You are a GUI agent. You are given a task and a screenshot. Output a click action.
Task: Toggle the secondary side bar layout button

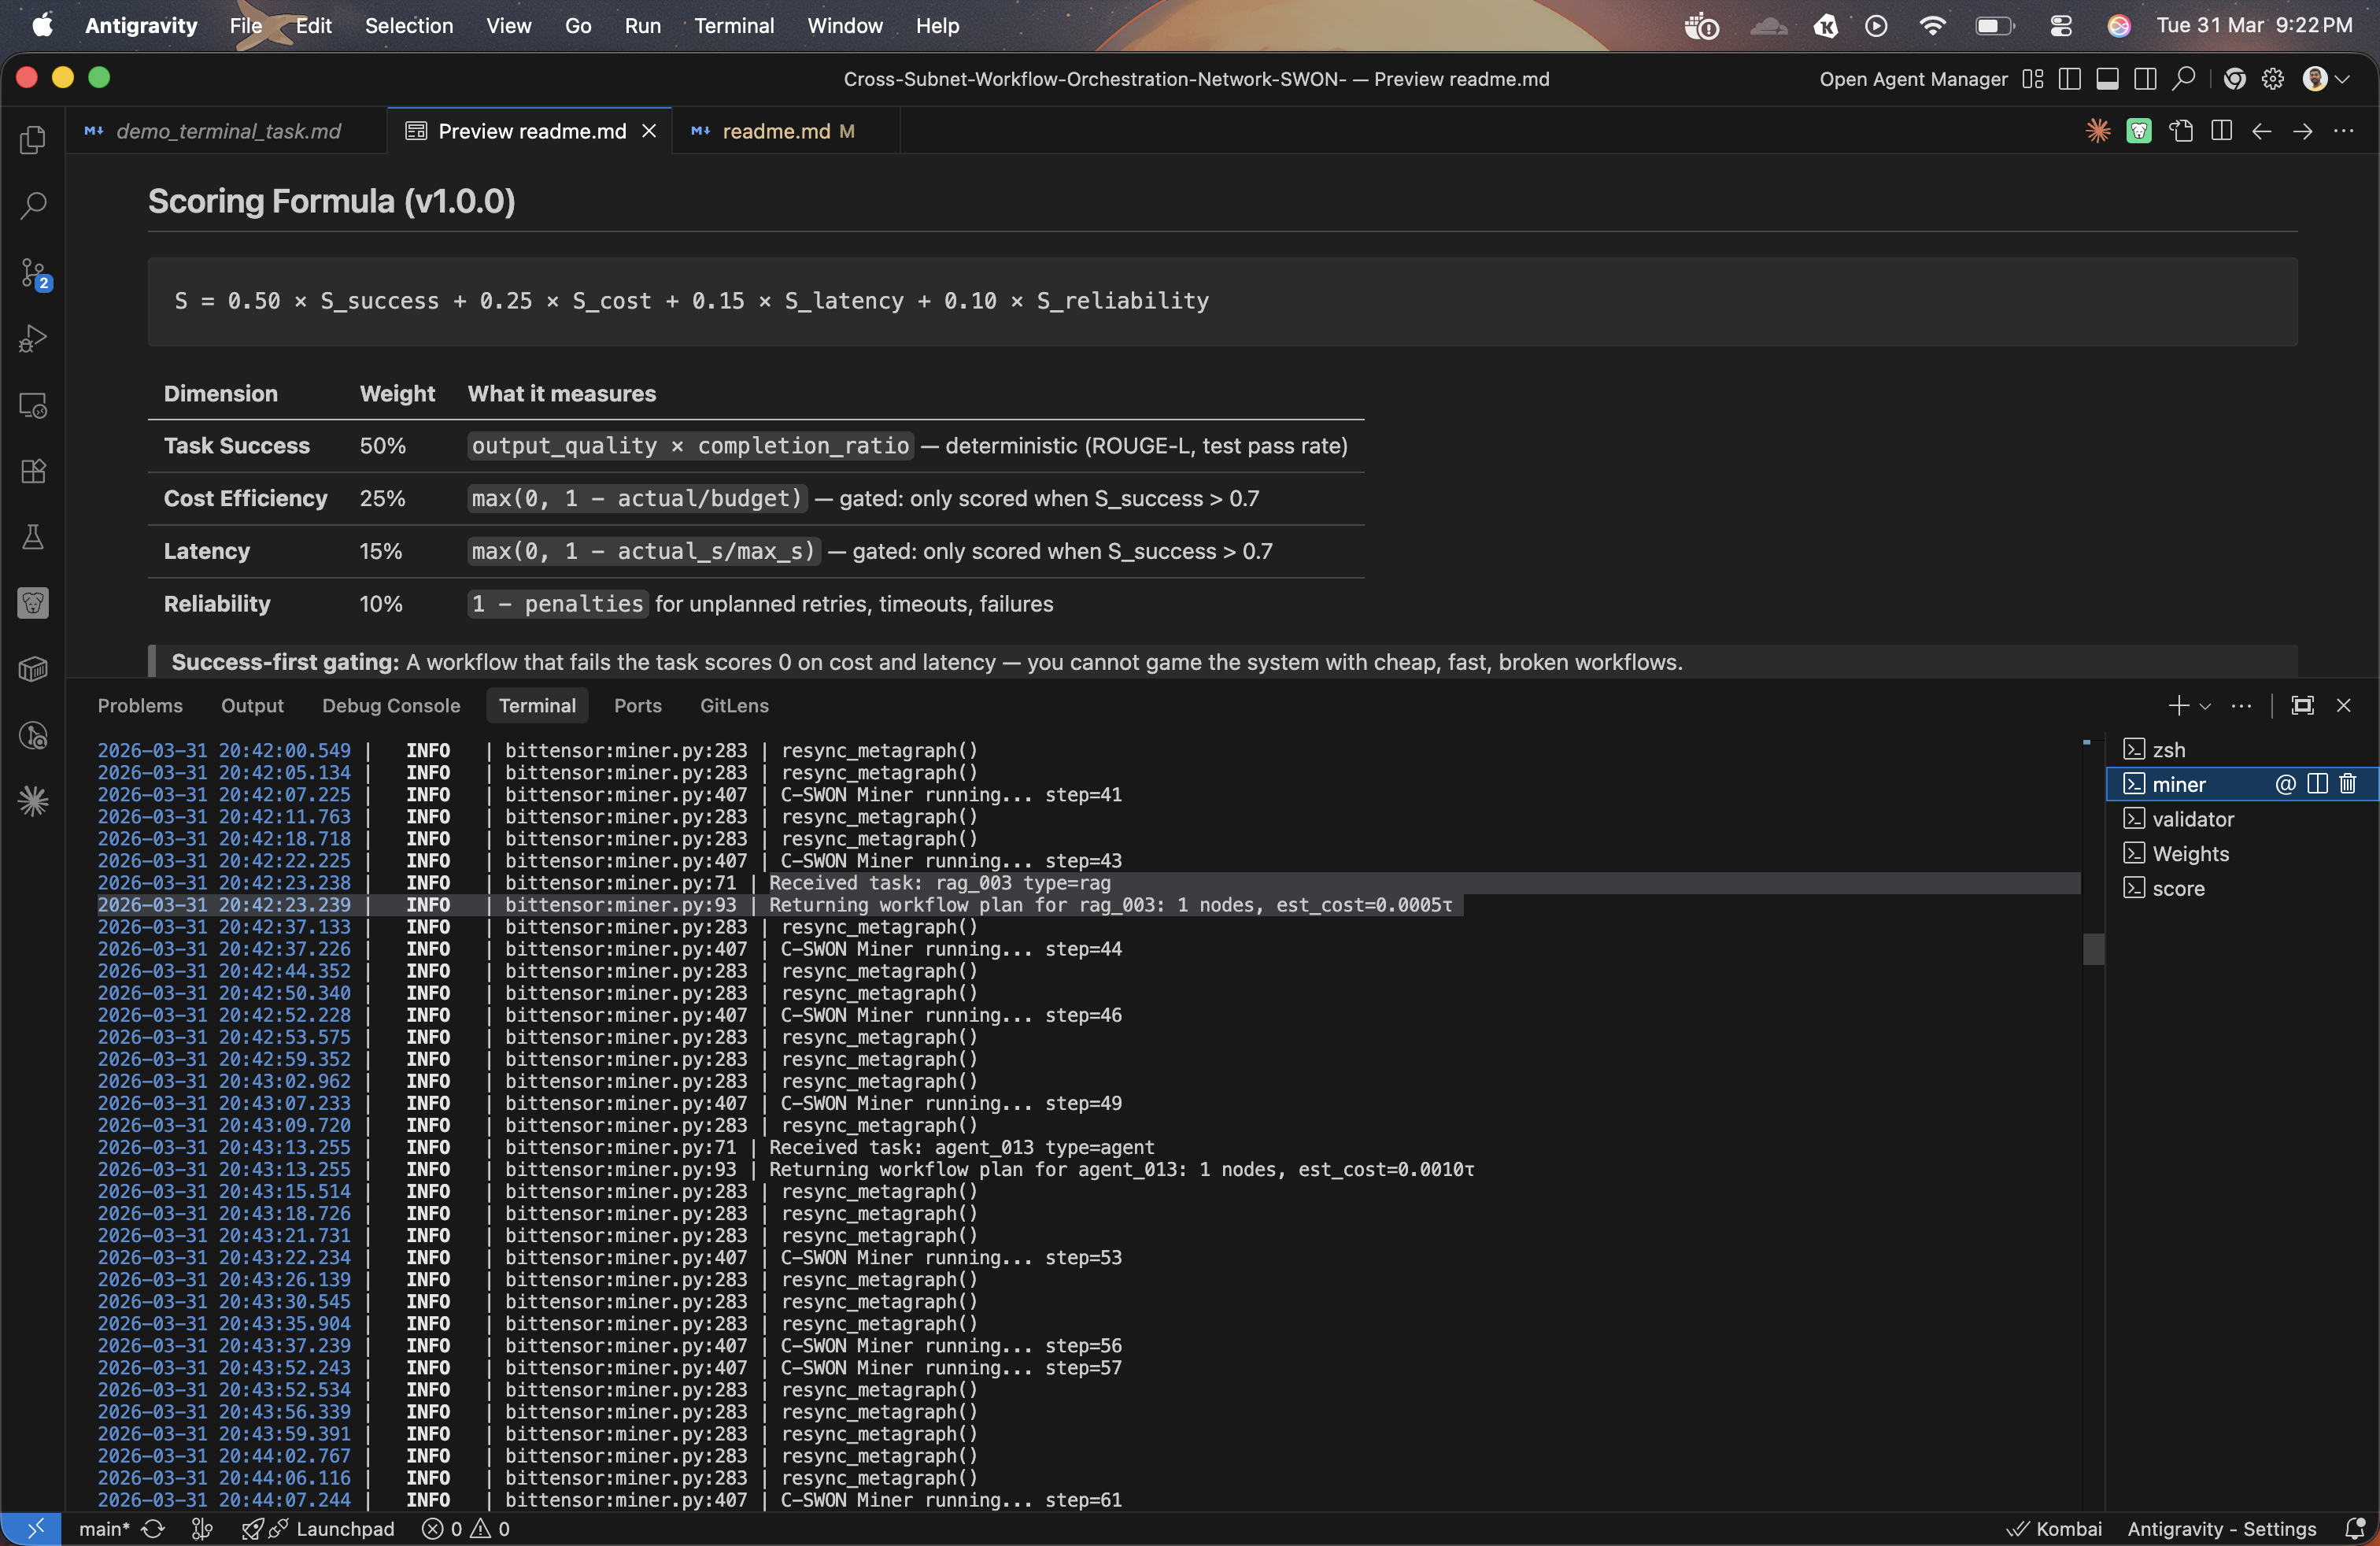pos(2145,79)
